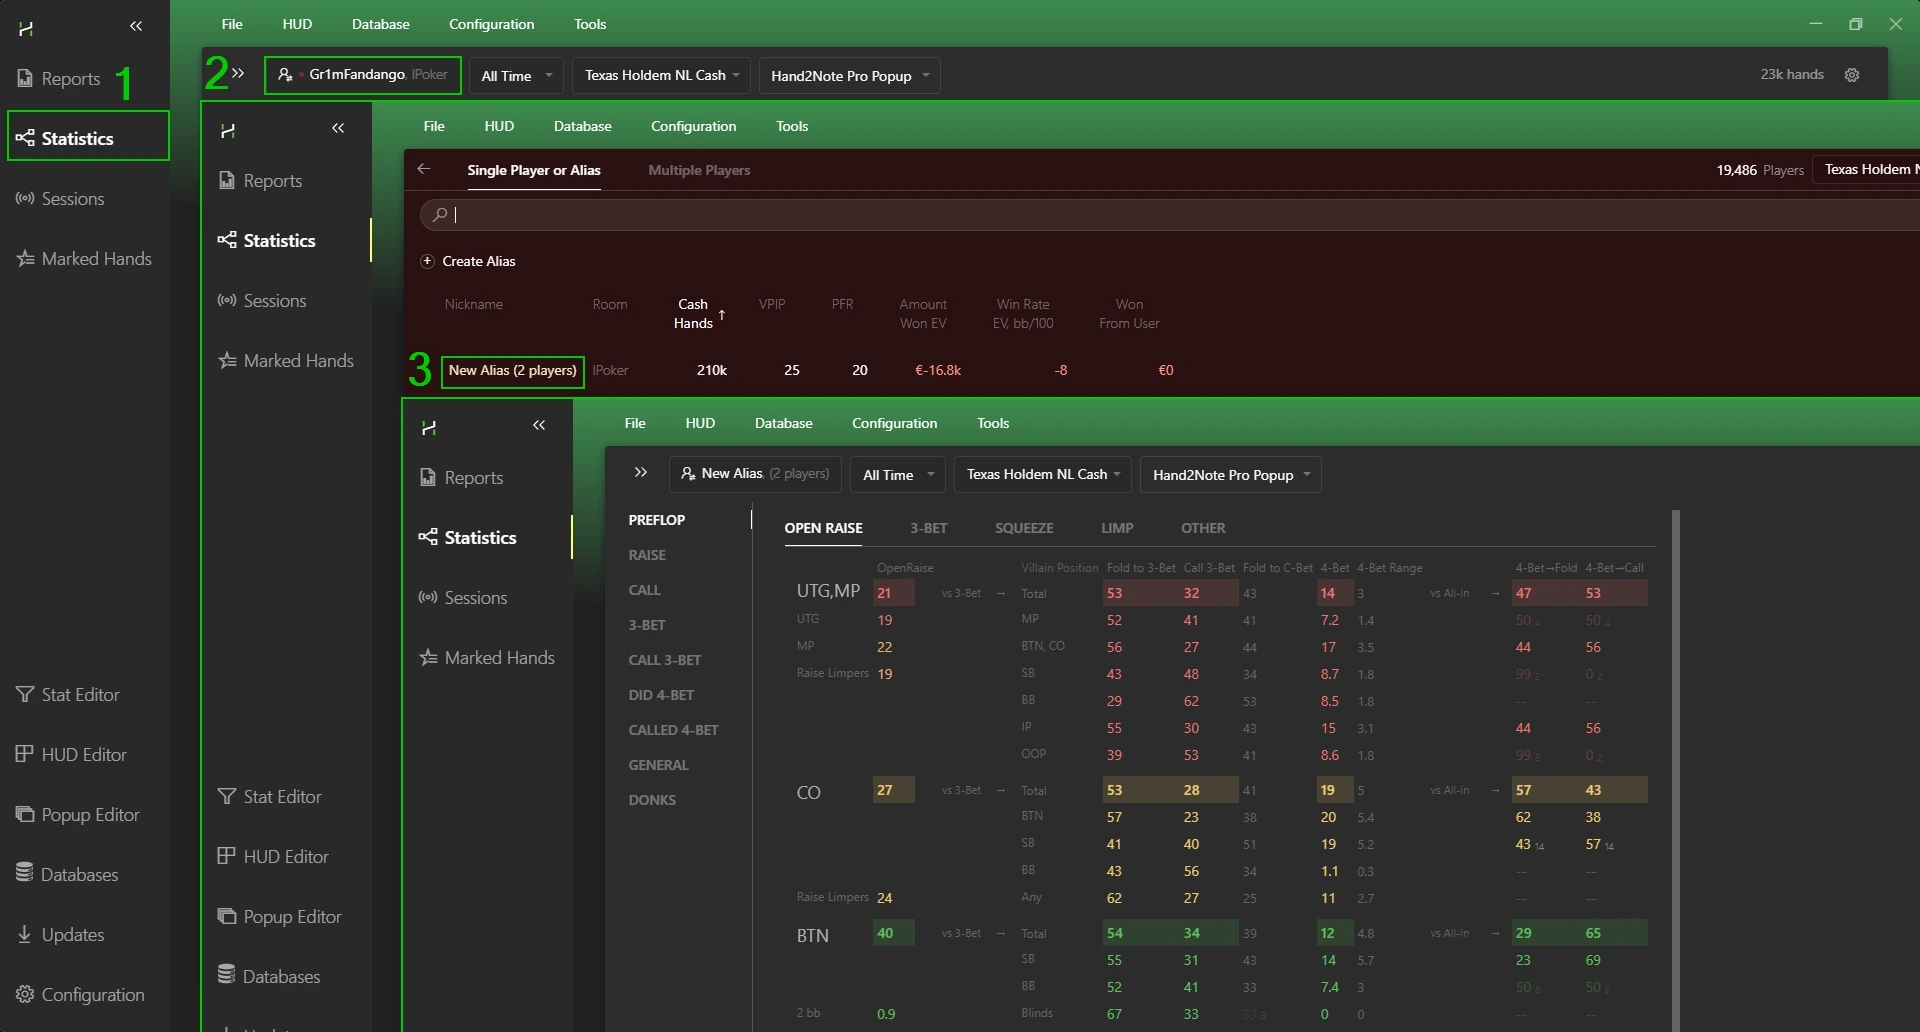Image resolution: width=1920 pixels, height=1032 pixels.
Task: Click the plus icon for Create Alias
Action: click(x=427, y=261)
